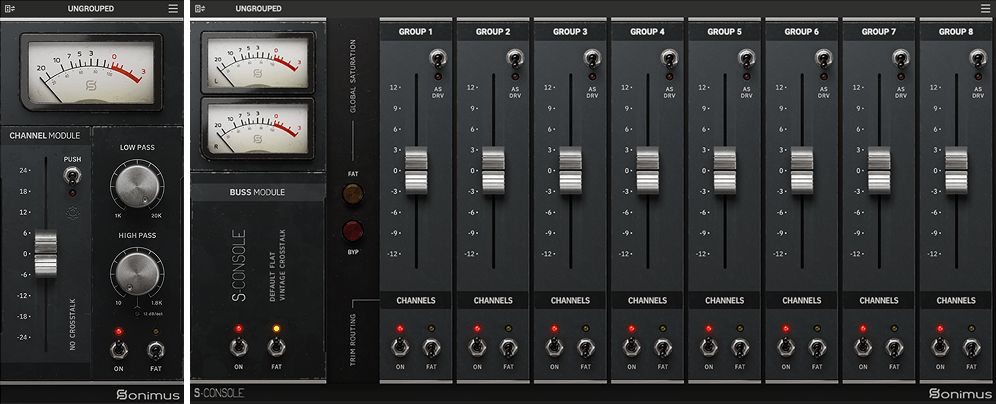Click the settings gear below PUSH switch
The width and height of the screenshot is (996, 404).
point(73,213)
